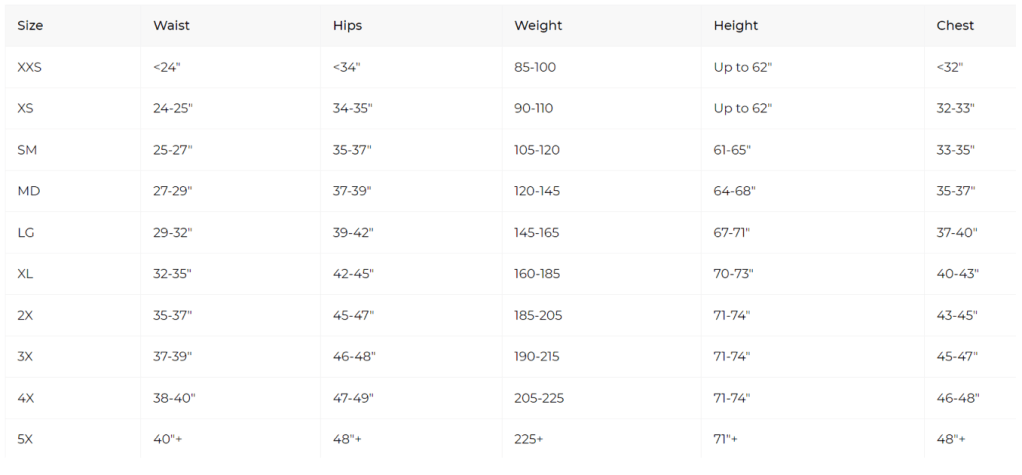Click the Waist column header
Image resolution: width=1022 pixels, height=475 pixels.
(x=171, y=26)
